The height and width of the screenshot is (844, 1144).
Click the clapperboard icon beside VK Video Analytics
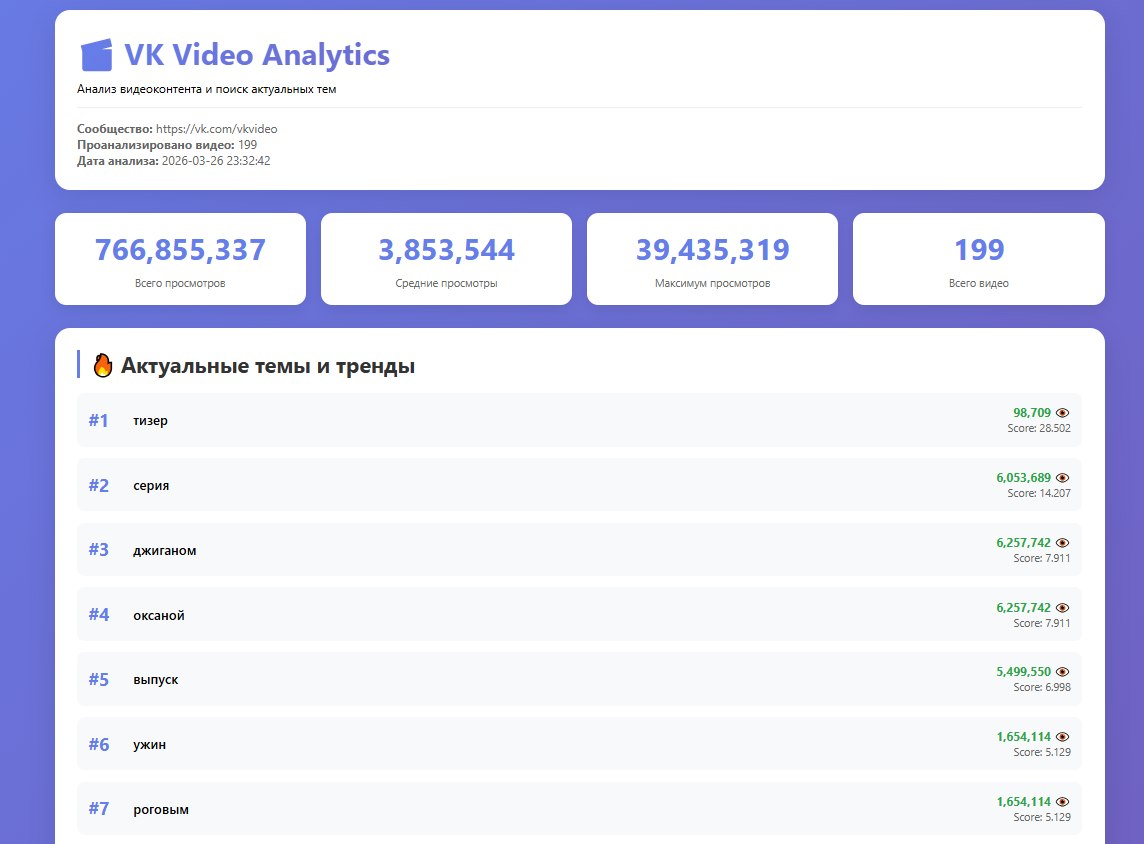click(96, 55)
